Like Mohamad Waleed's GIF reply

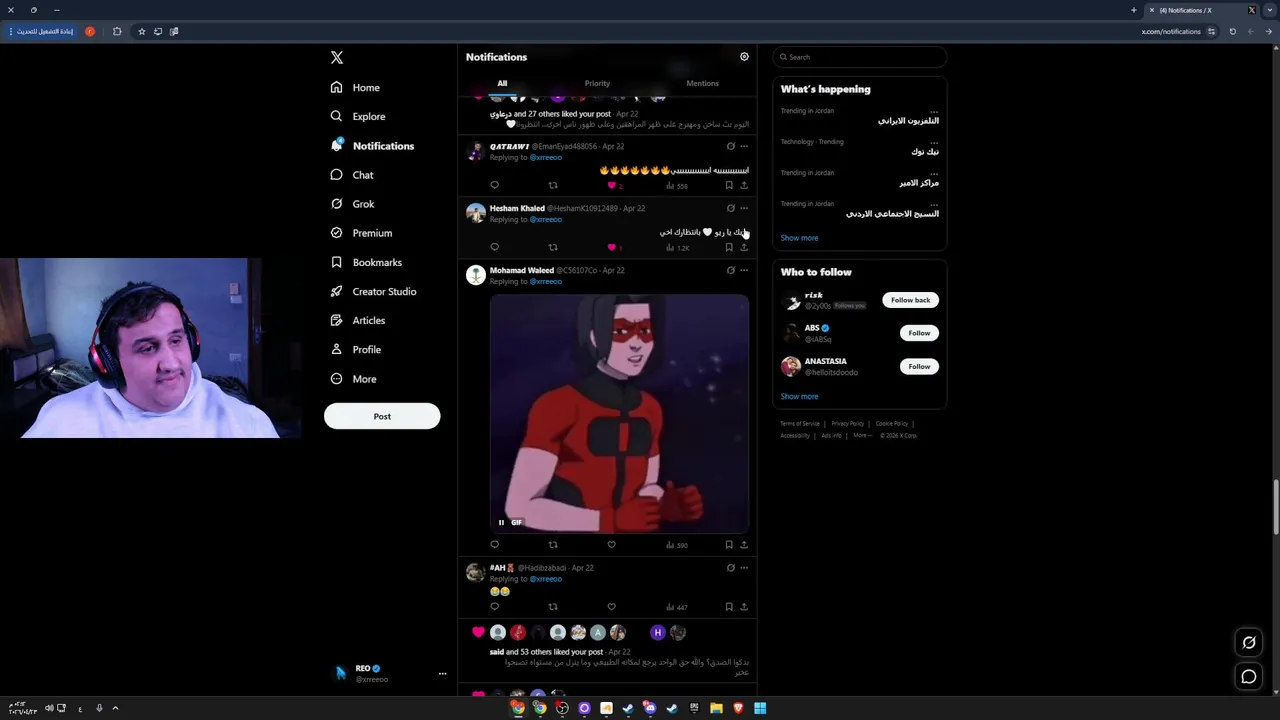(612, 545)
